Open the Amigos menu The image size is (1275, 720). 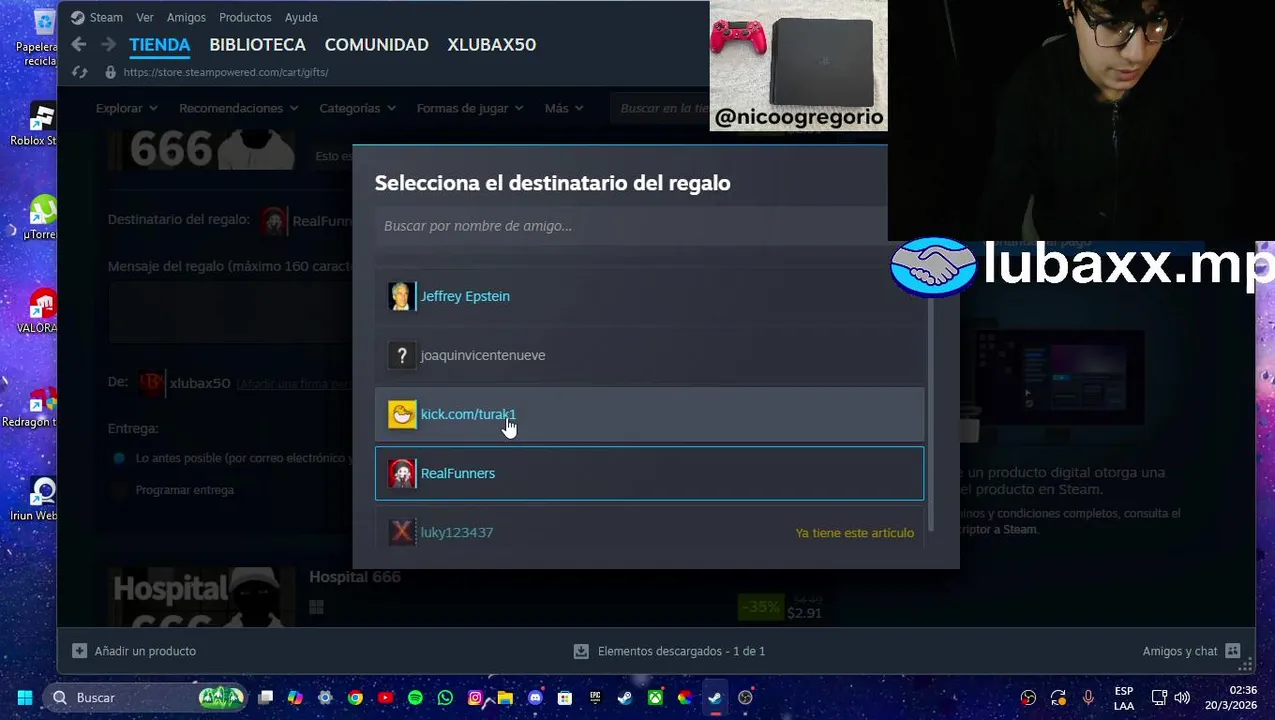[x=186, y=17]
